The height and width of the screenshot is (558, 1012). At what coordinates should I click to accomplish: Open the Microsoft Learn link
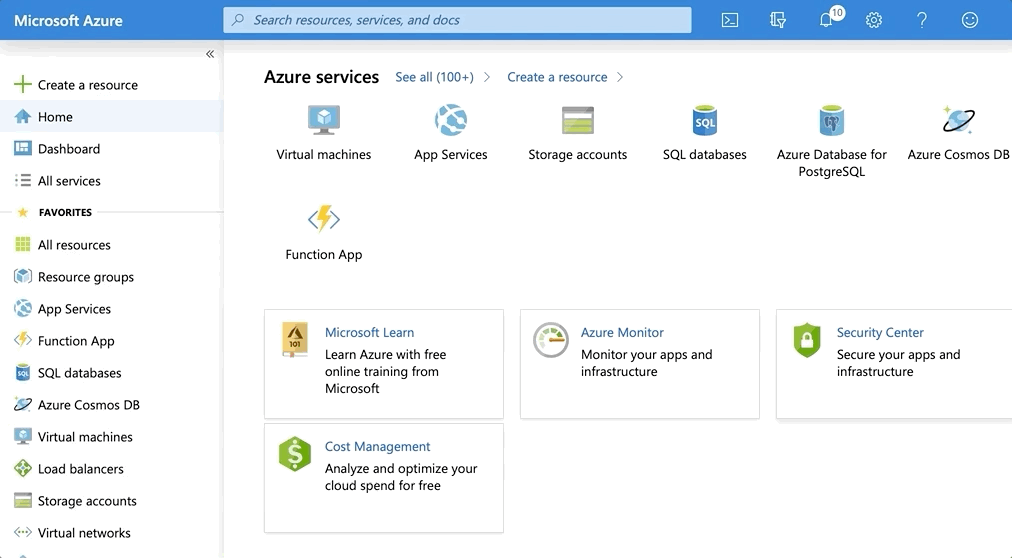369,333
